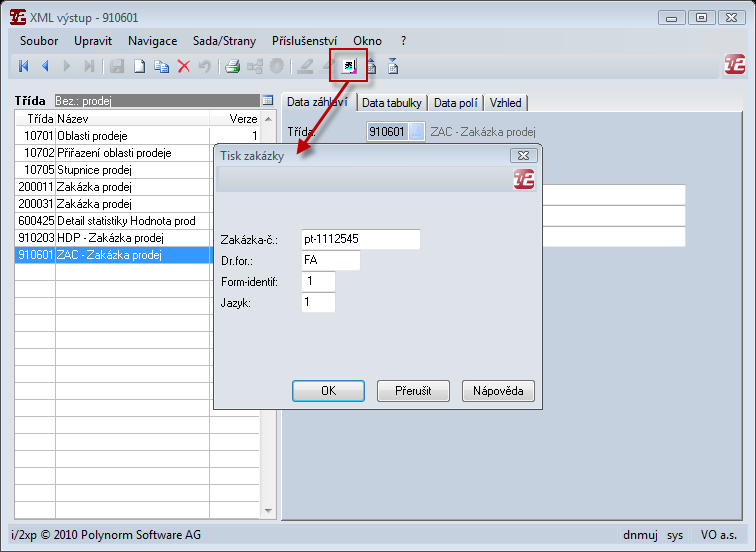Image resolution: width=756 pixels, height=552 pixels.
Task: Click the i/2 logo in Tisk zakázky dialog
Action: 524,179
